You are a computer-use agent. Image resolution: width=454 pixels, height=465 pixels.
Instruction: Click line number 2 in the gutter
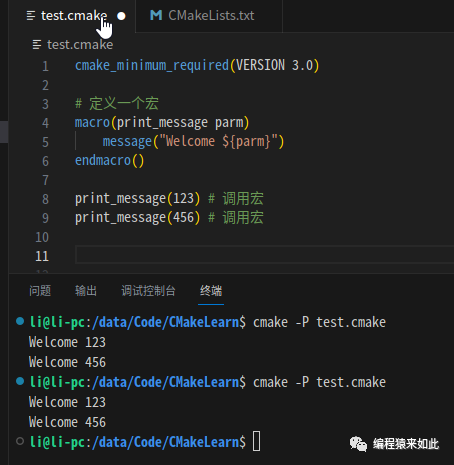tap(45, 85)
